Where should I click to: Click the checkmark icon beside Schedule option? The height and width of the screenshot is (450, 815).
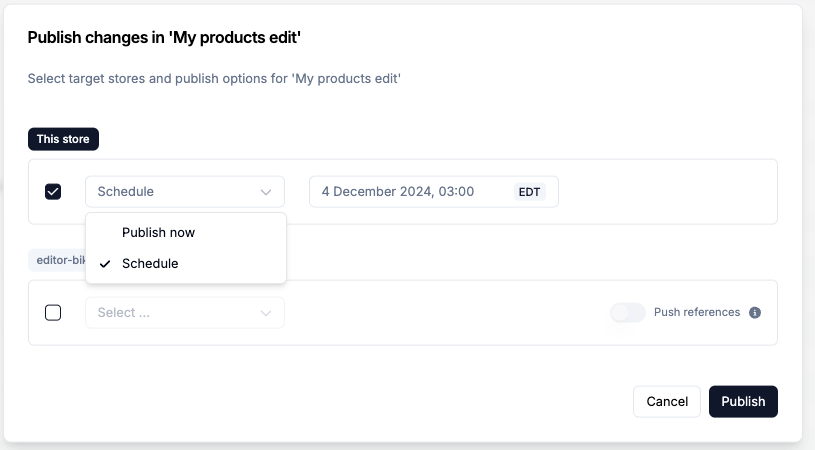(x=105, y=264)
